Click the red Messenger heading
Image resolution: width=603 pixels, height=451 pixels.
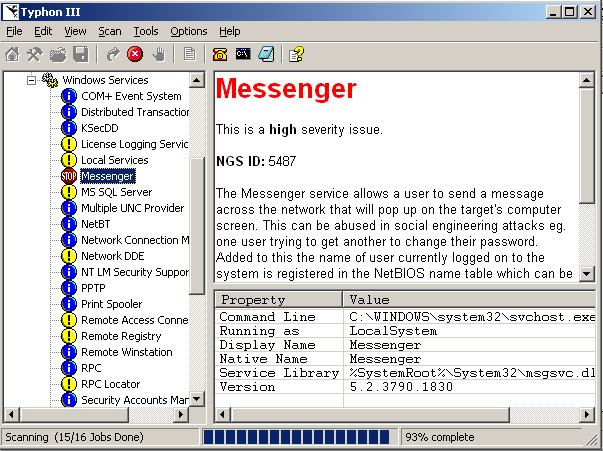[x=287, y=89]
